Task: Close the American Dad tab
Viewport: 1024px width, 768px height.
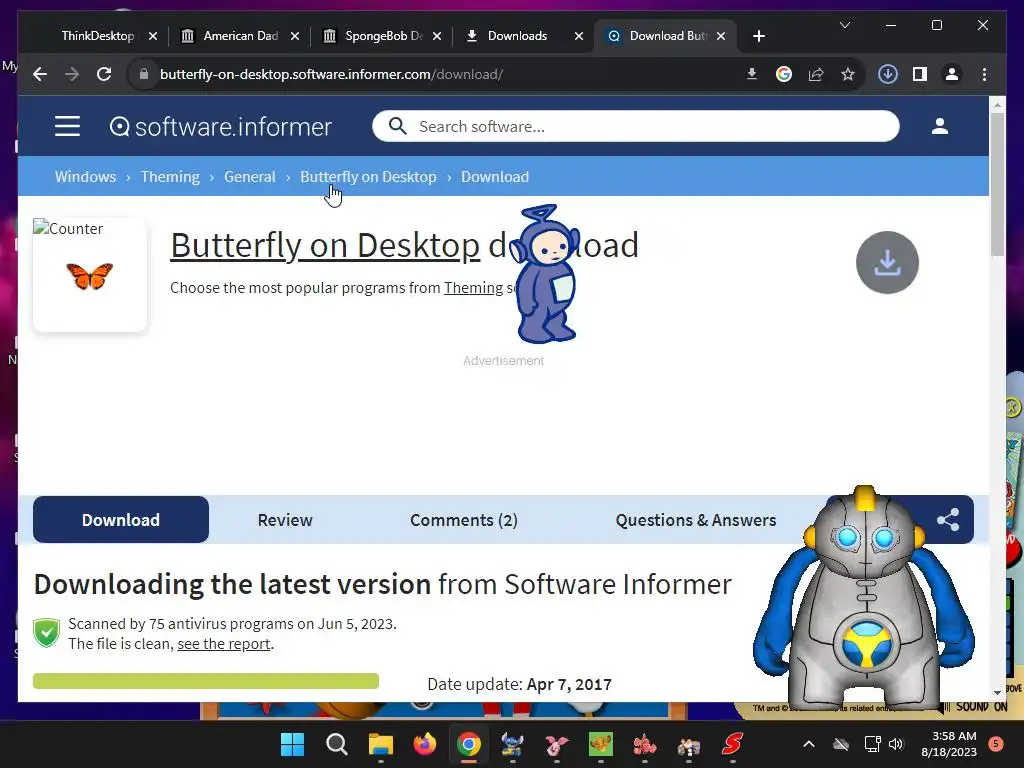Action: (x=295, y=36)
